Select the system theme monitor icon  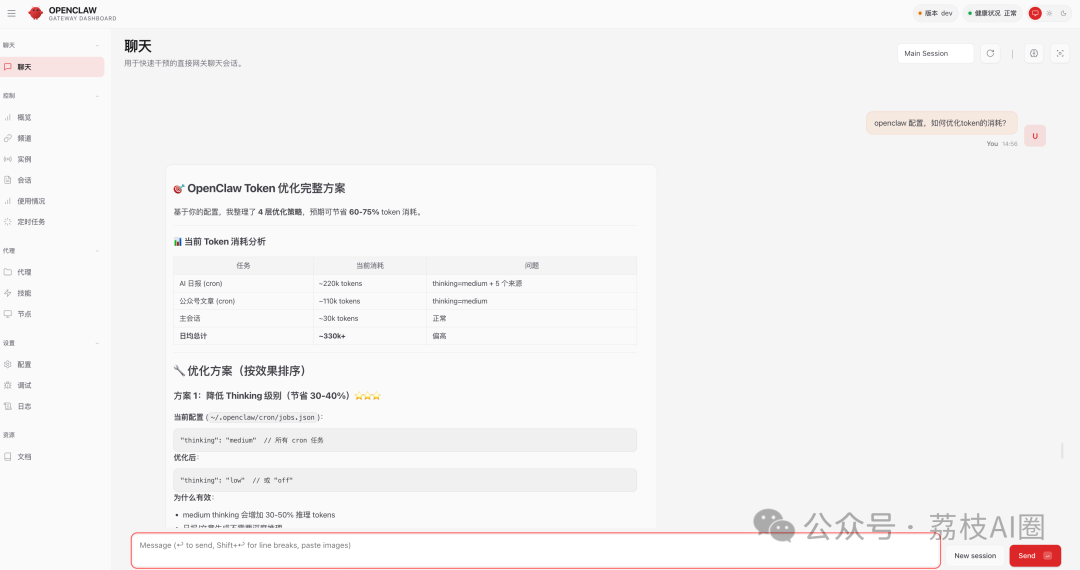(x=1035, y=13)
